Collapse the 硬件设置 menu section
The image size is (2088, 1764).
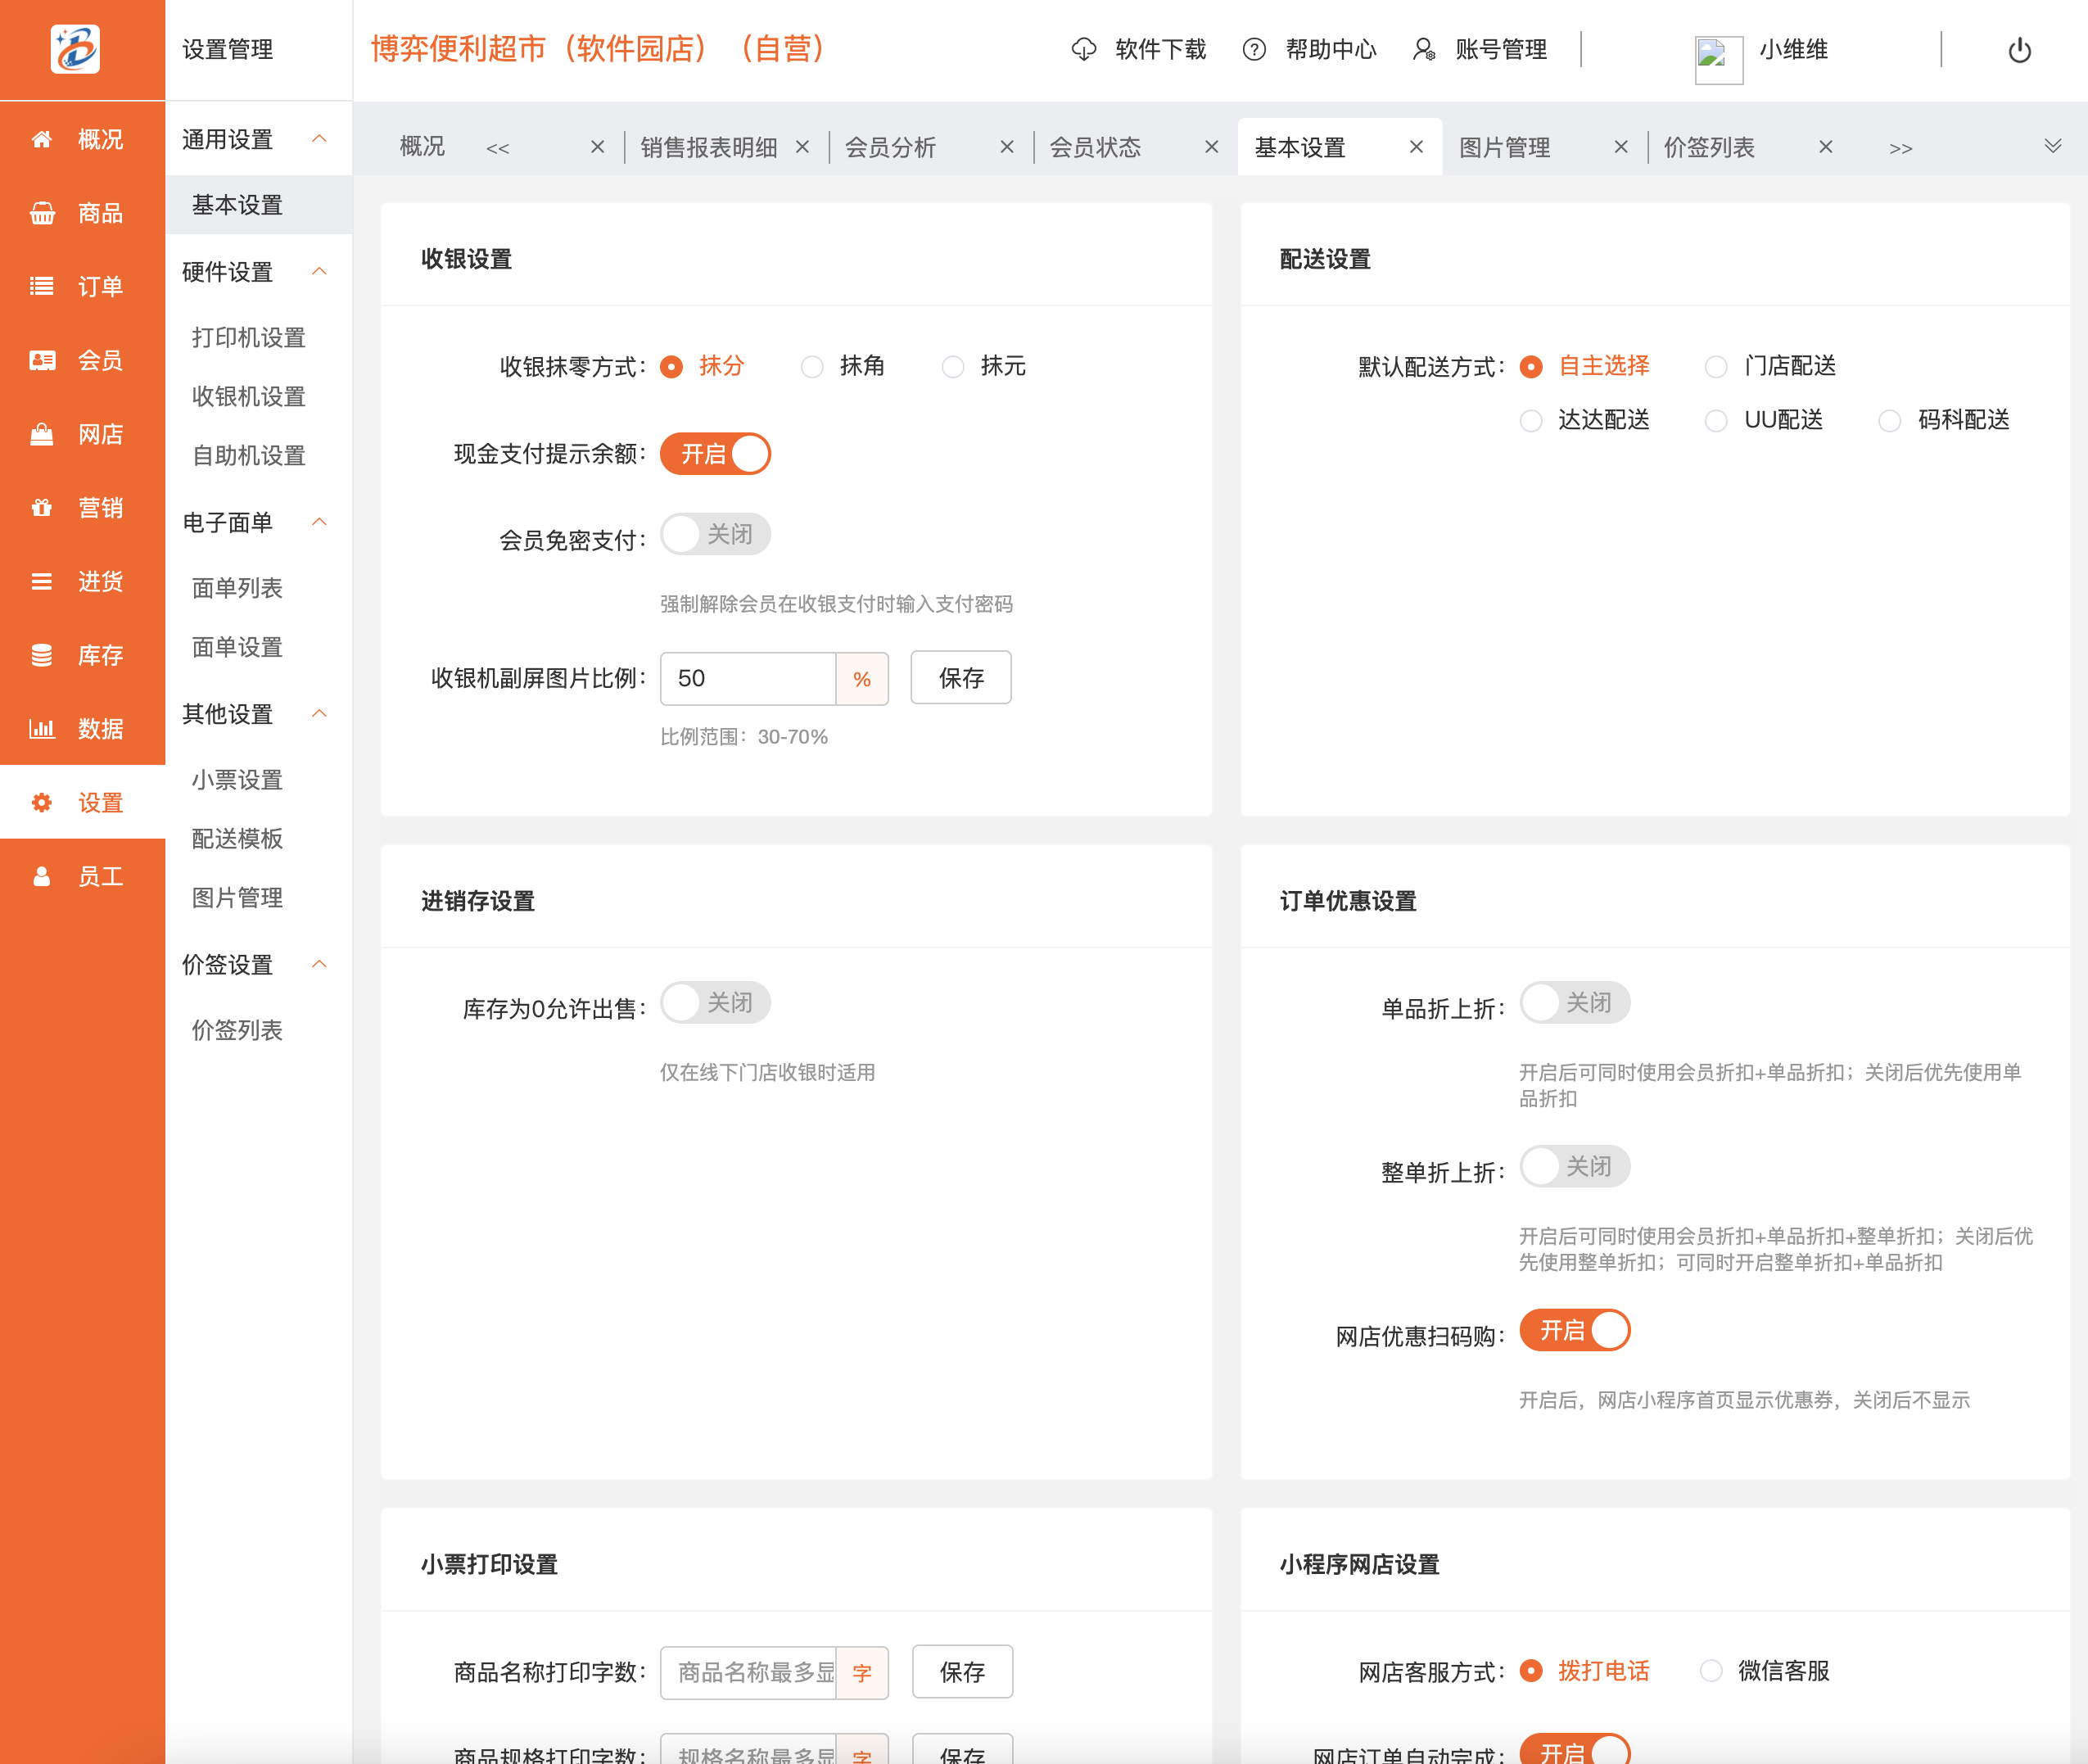click(x=320, y=272)
